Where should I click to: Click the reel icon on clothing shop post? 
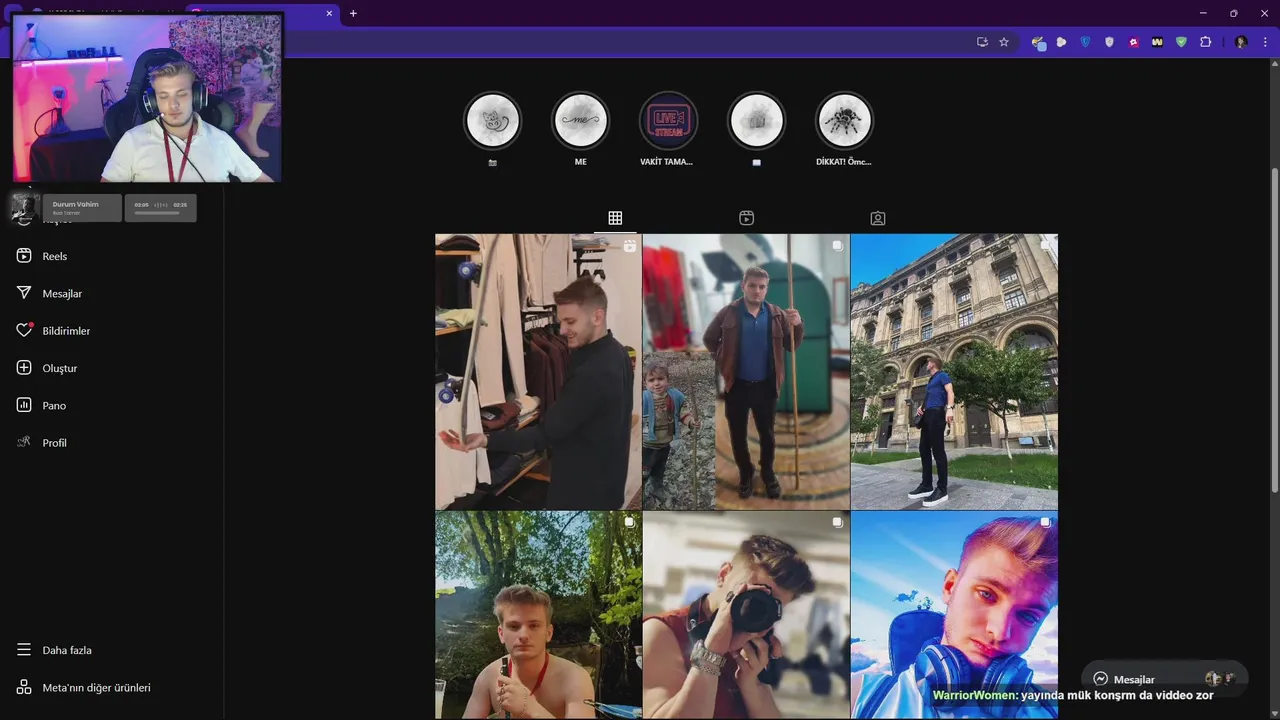pyautogui.click(x=629, y=245)
